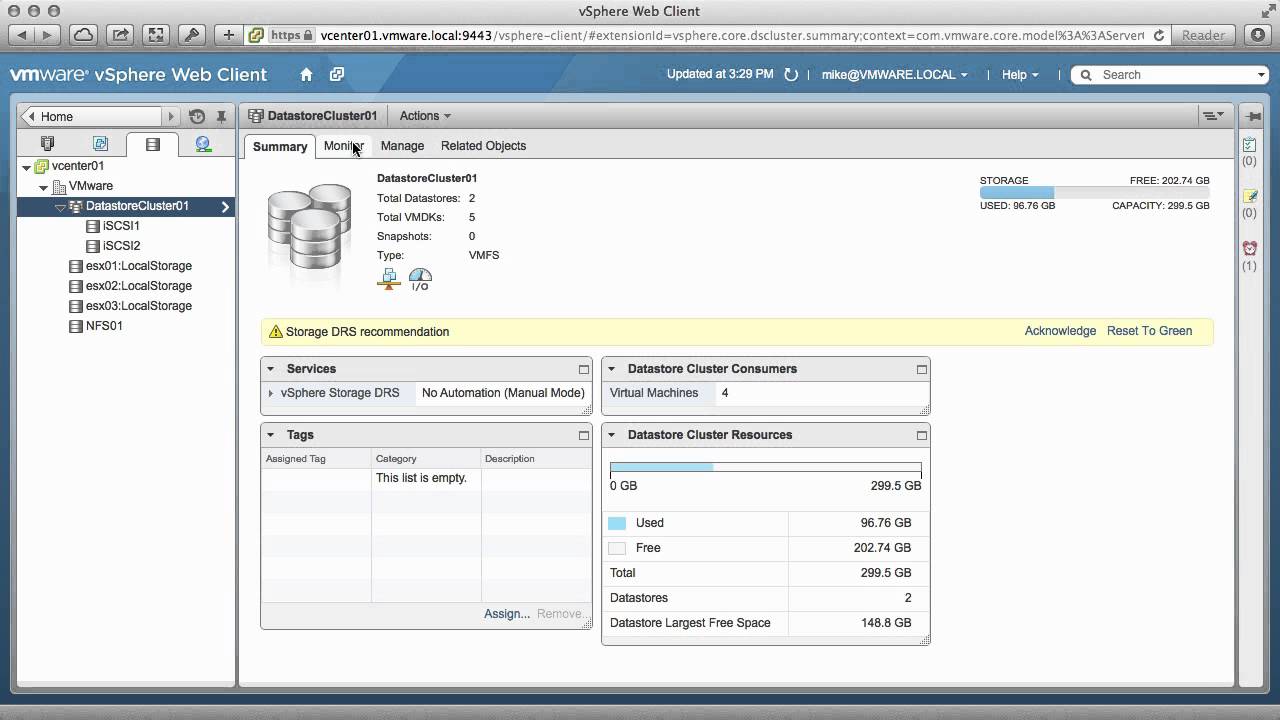
Task: Switch to the Manage tab
Action: point(402,146)
